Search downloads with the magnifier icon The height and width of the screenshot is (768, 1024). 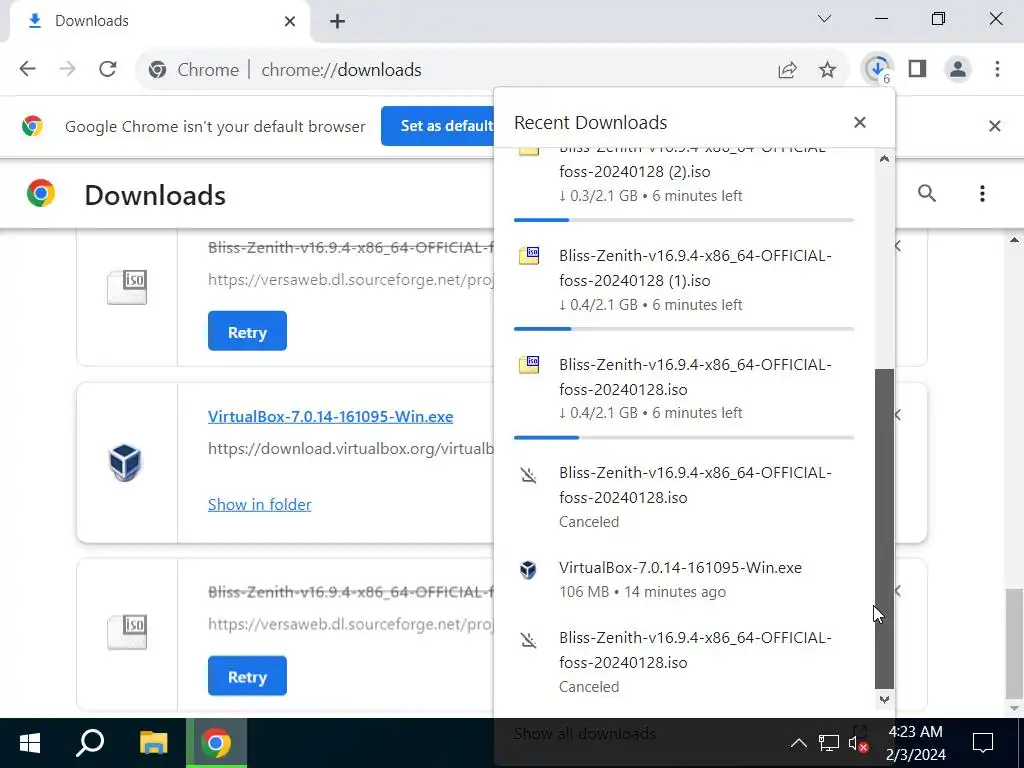point(927,193)
